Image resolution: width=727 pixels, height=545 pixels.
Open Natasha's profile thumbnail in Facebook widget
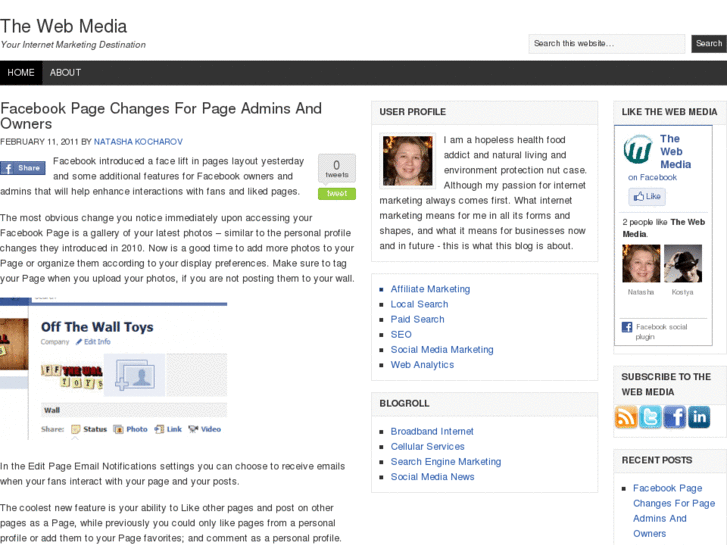pyautogui.click(x=641, y=263)
